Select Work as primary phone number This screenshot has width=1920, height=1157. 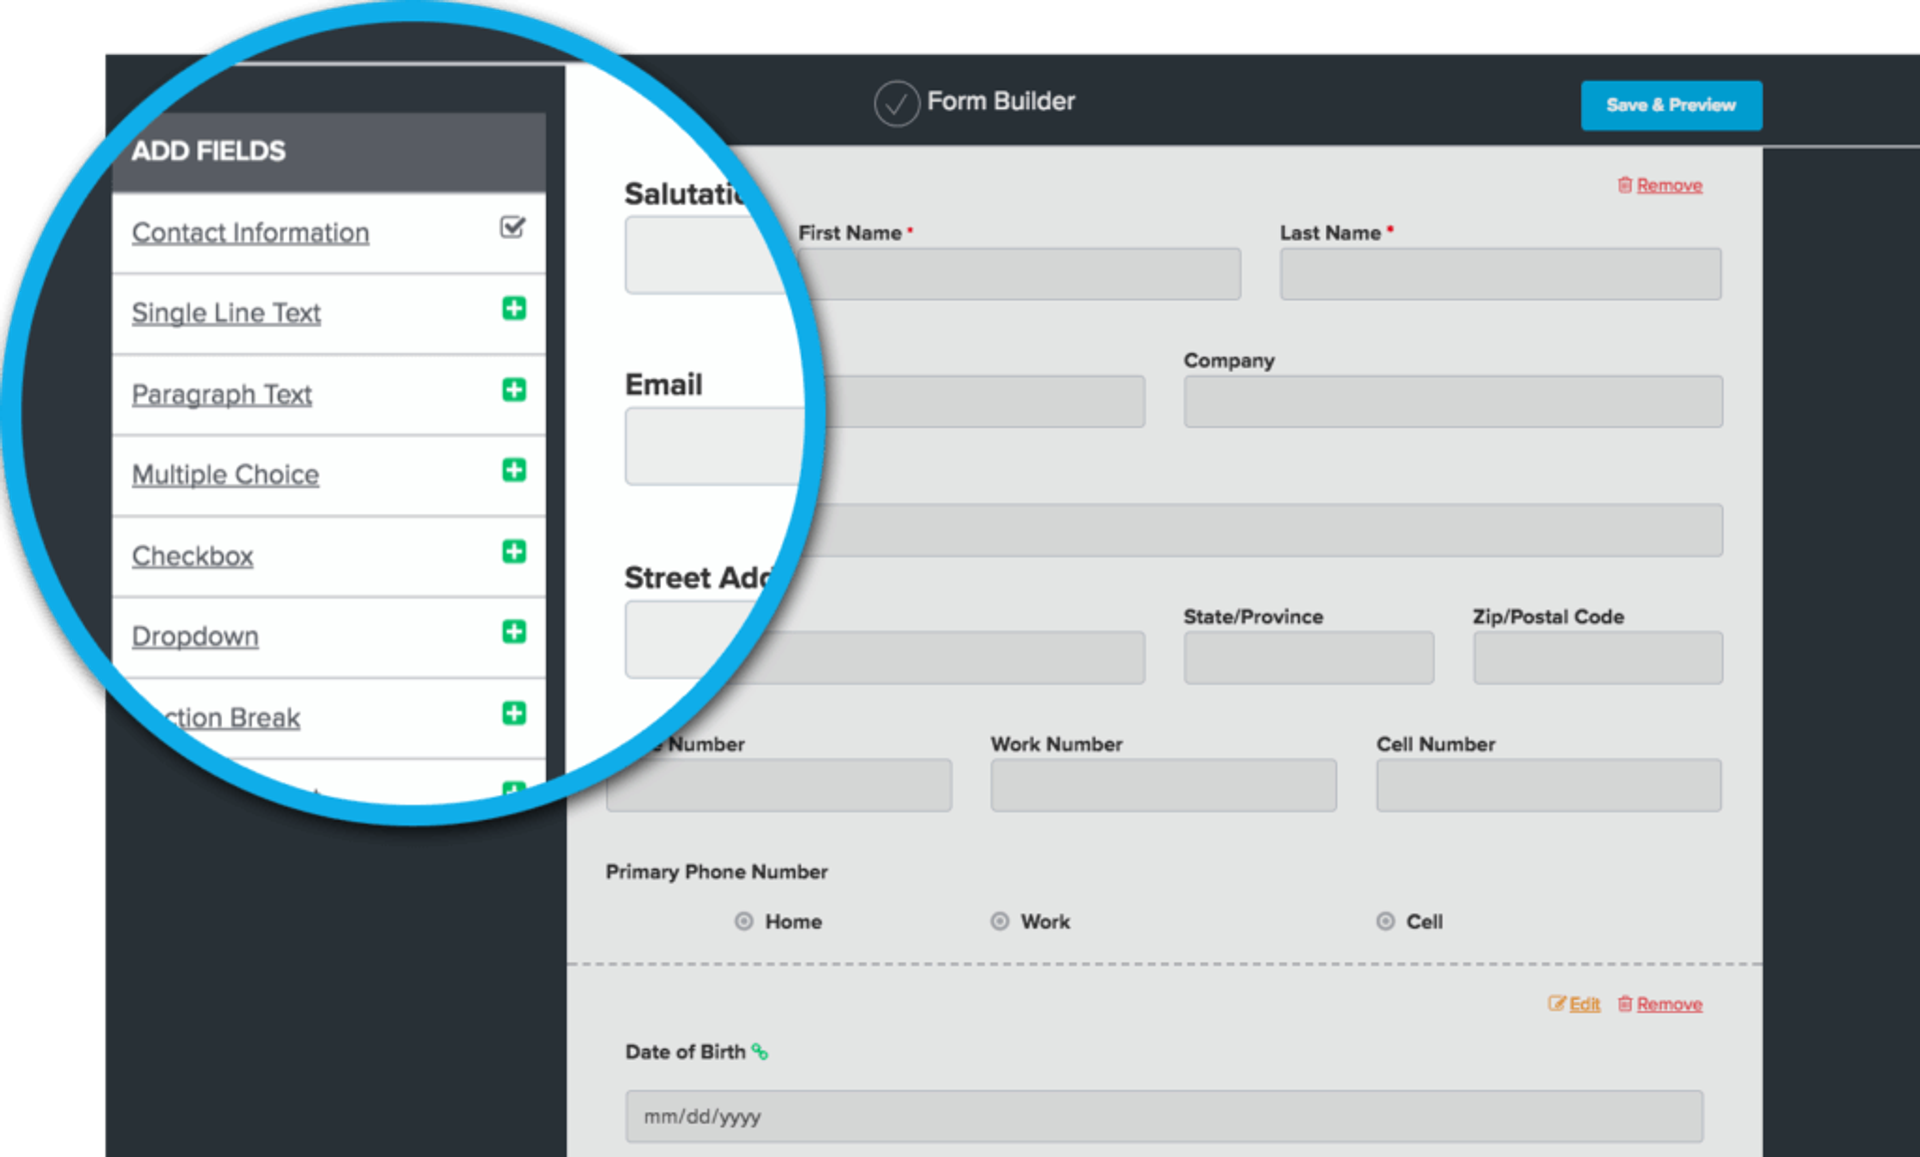999,921
